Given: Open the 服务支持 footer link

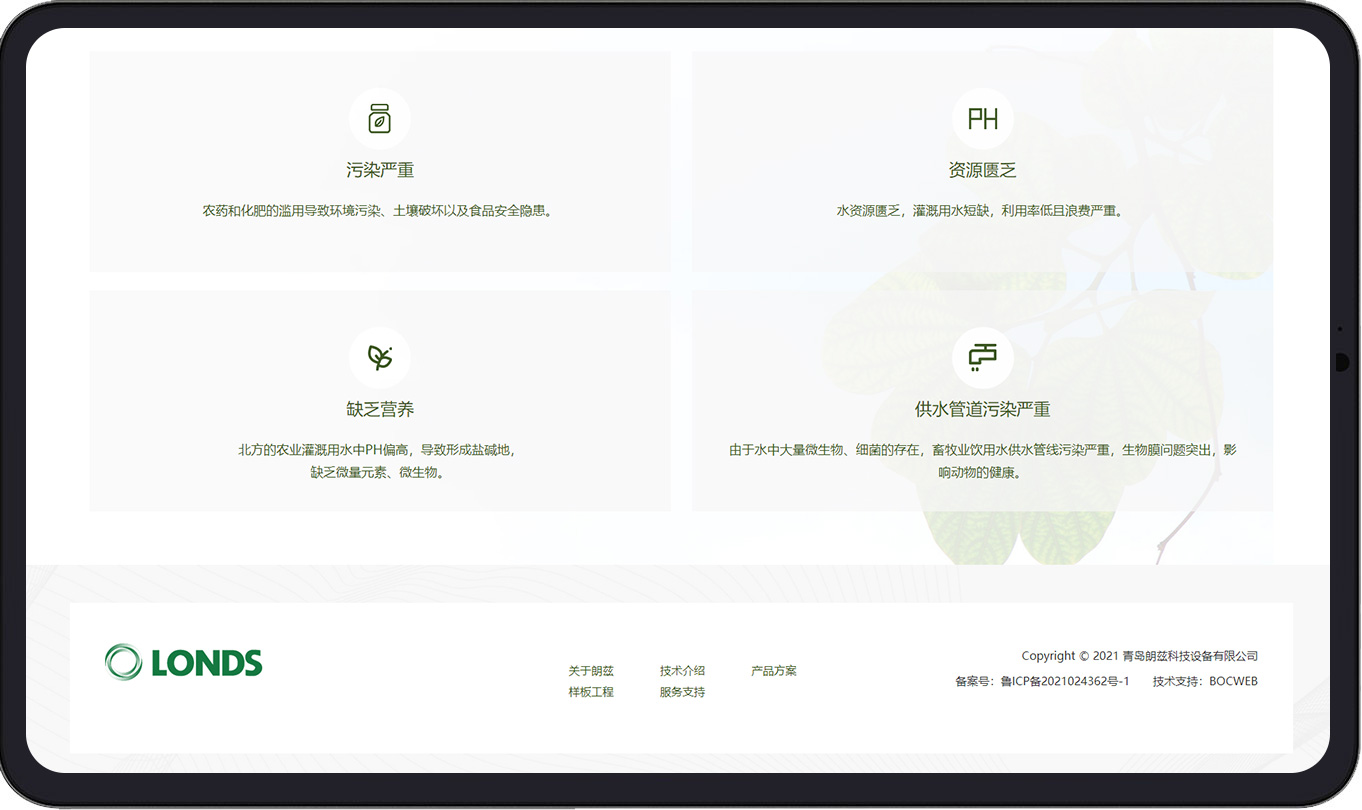Looking at the screenshot, I should (682, 692).
